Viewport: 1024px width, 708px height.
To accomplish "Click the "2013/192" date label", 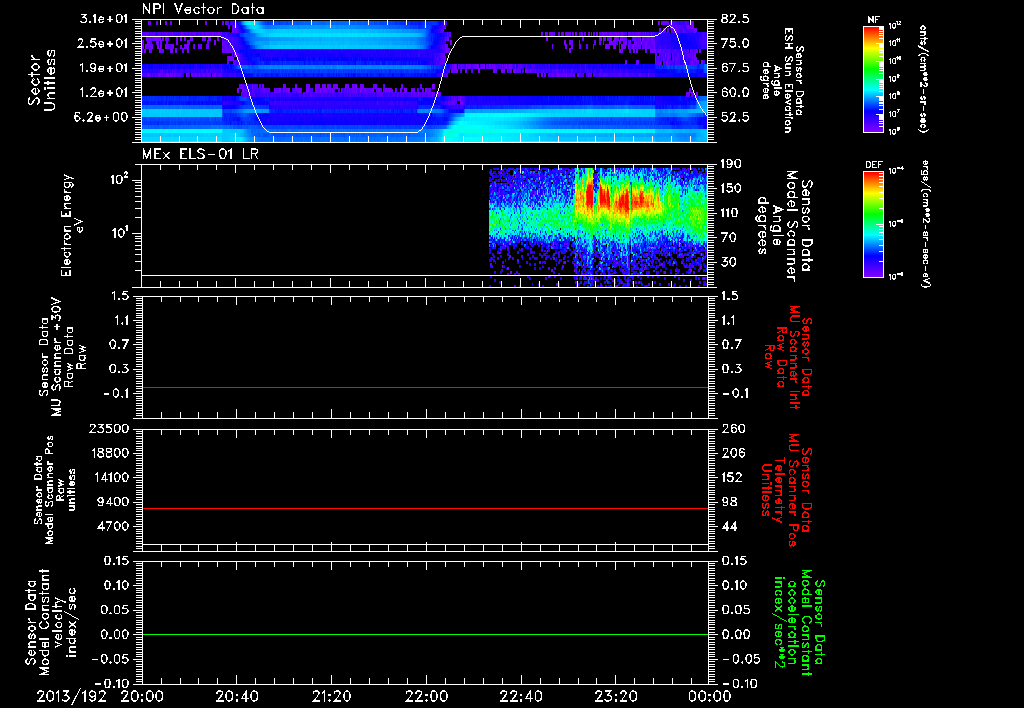I will coord(71,696).
